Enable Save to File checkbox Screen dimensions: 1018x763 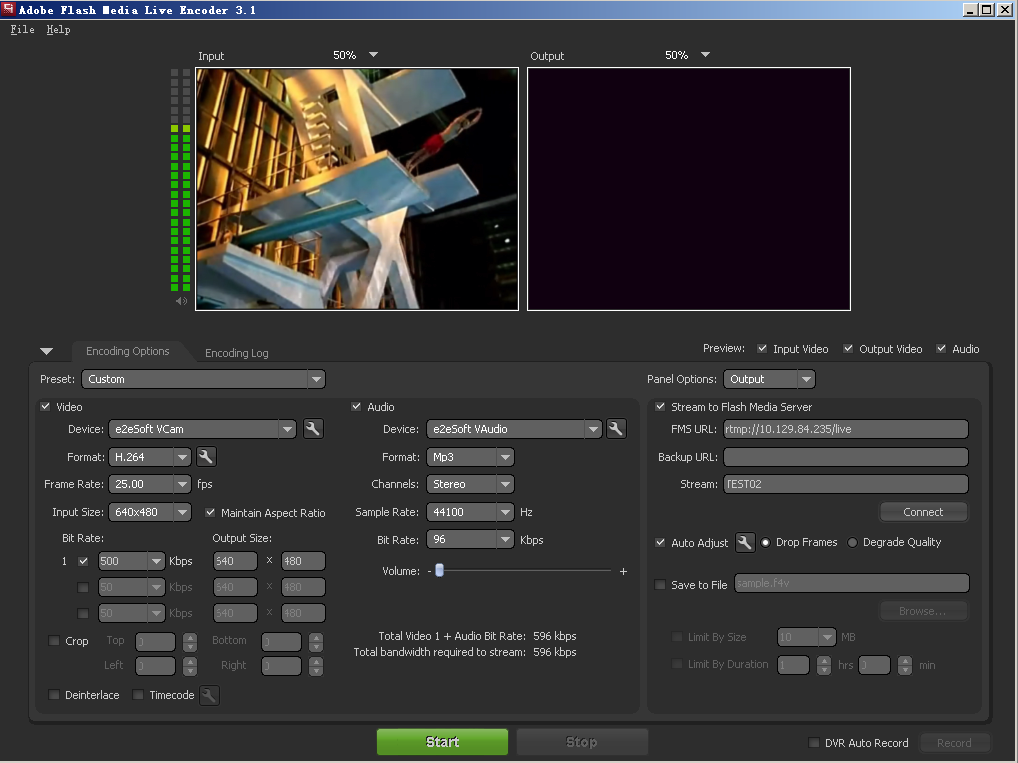tap(660, 584)
